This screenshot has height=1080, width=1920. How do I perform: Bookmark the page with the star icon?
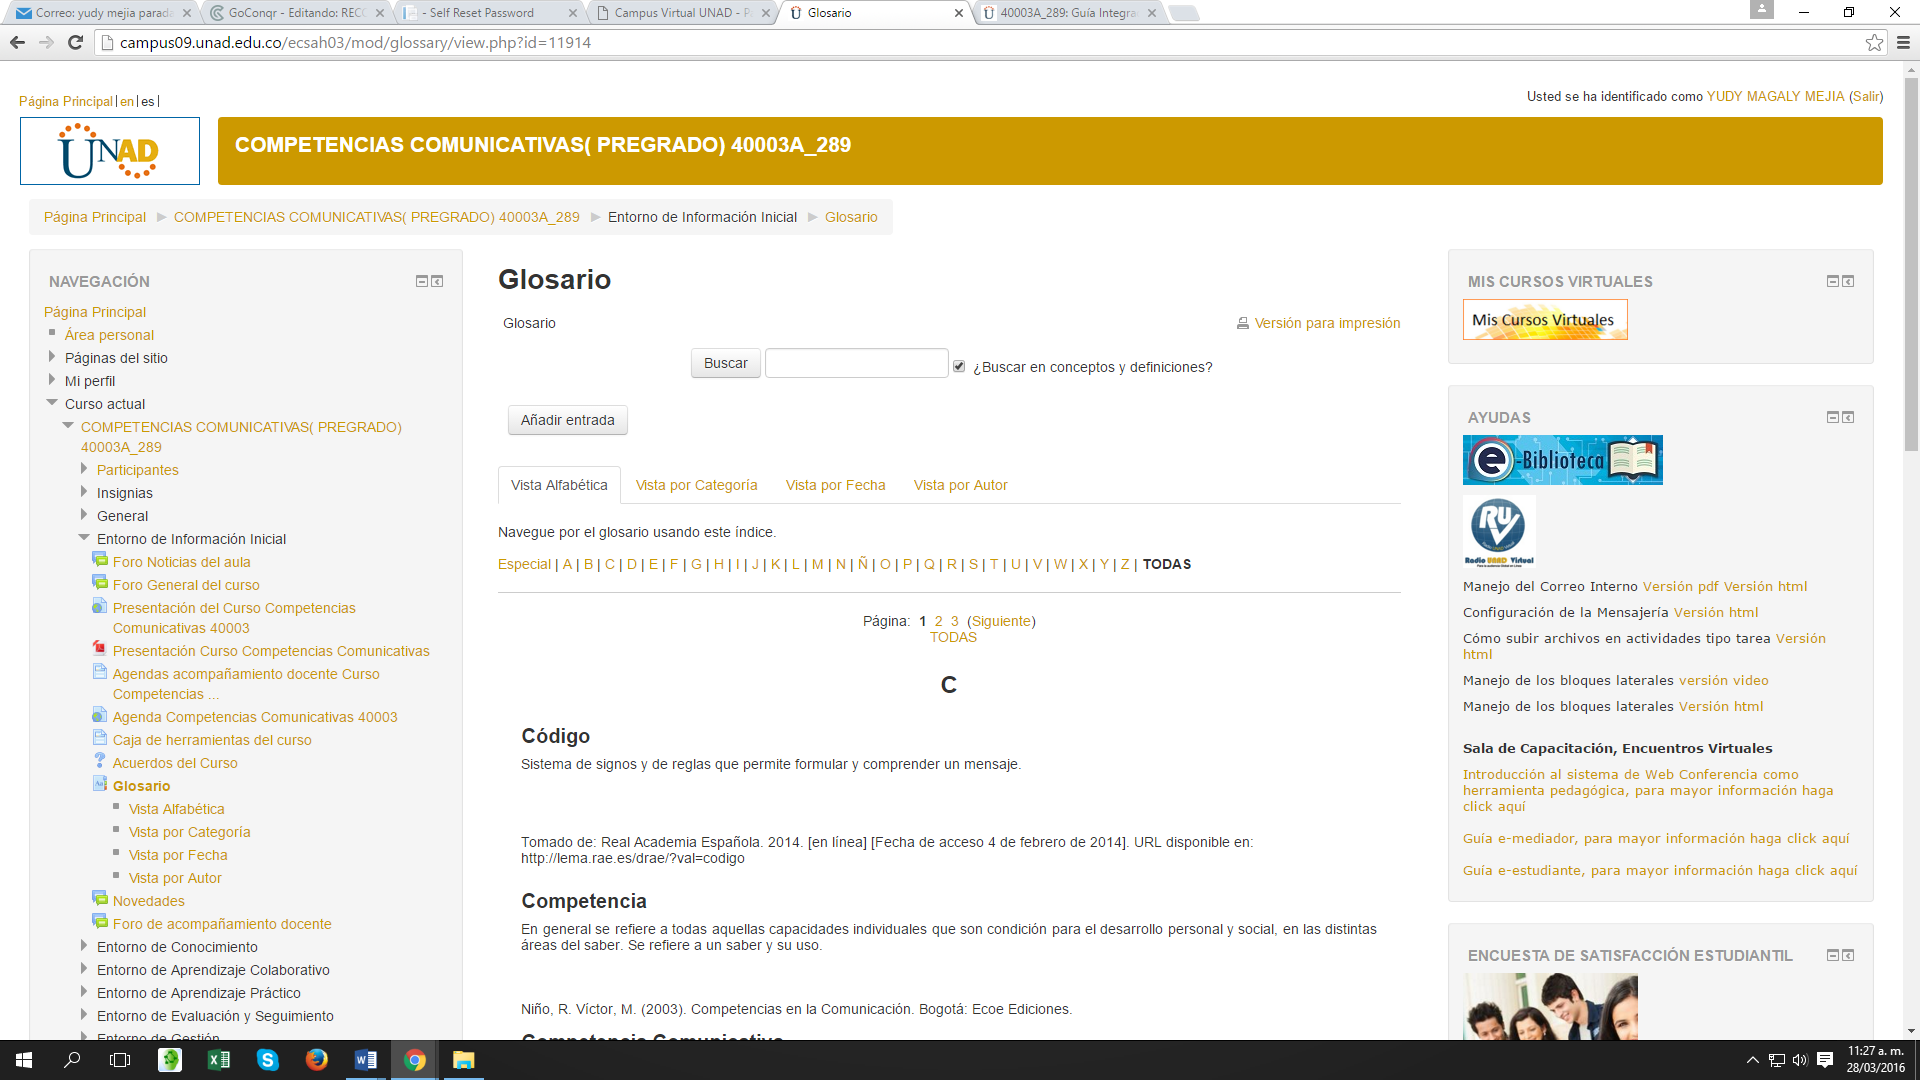point(1874,42)
